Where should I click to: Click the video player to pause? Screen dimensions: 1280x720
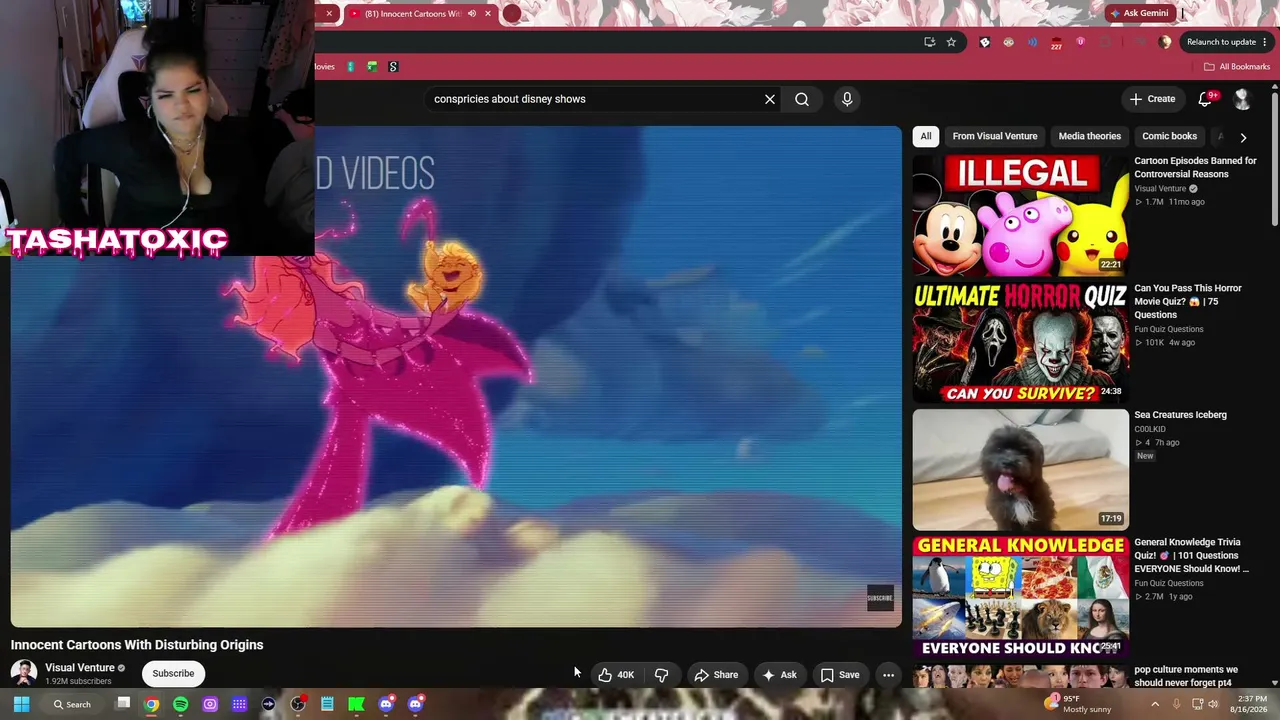[x=456, y=376]
